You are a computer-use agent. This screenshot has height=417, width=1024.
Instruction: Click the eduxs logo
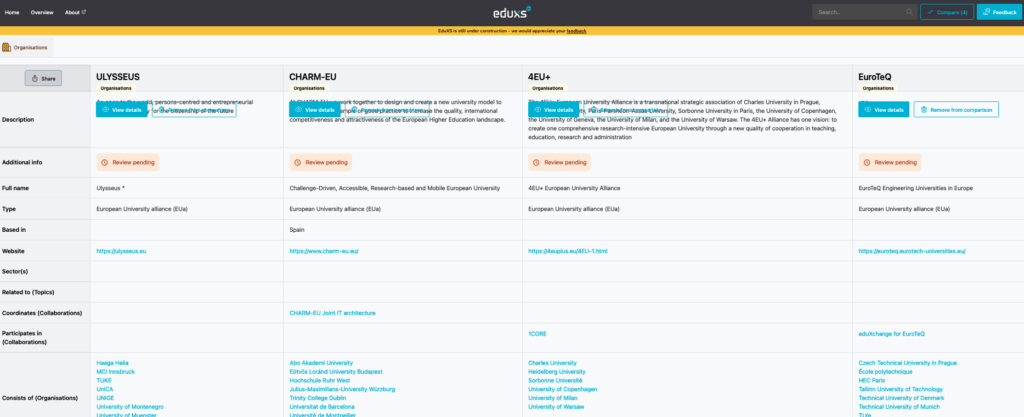512,12
